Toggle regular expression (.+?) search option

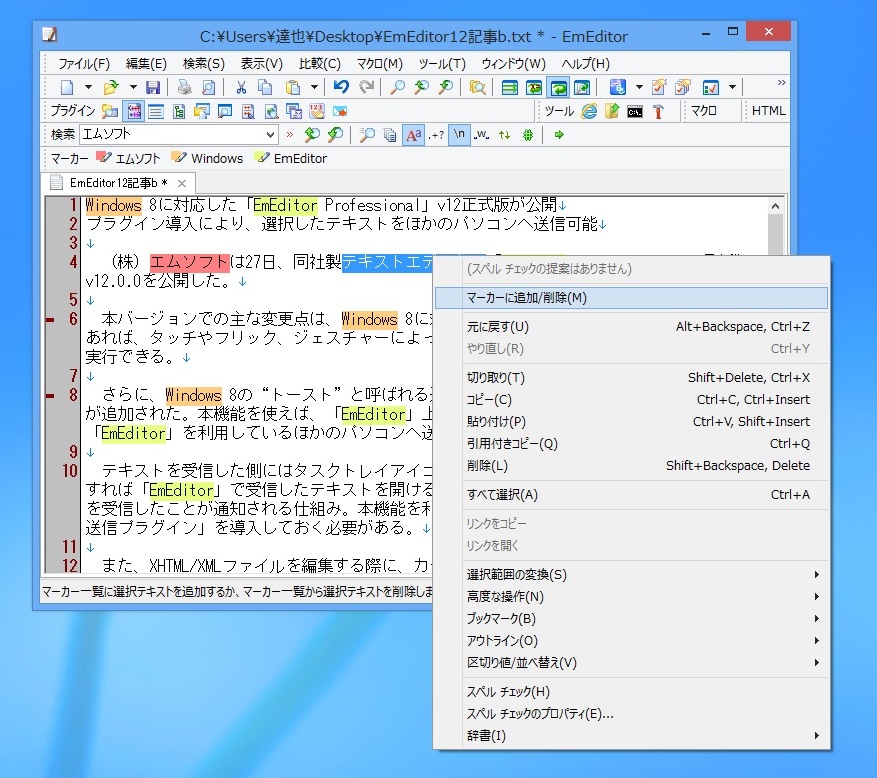(436, 135)
